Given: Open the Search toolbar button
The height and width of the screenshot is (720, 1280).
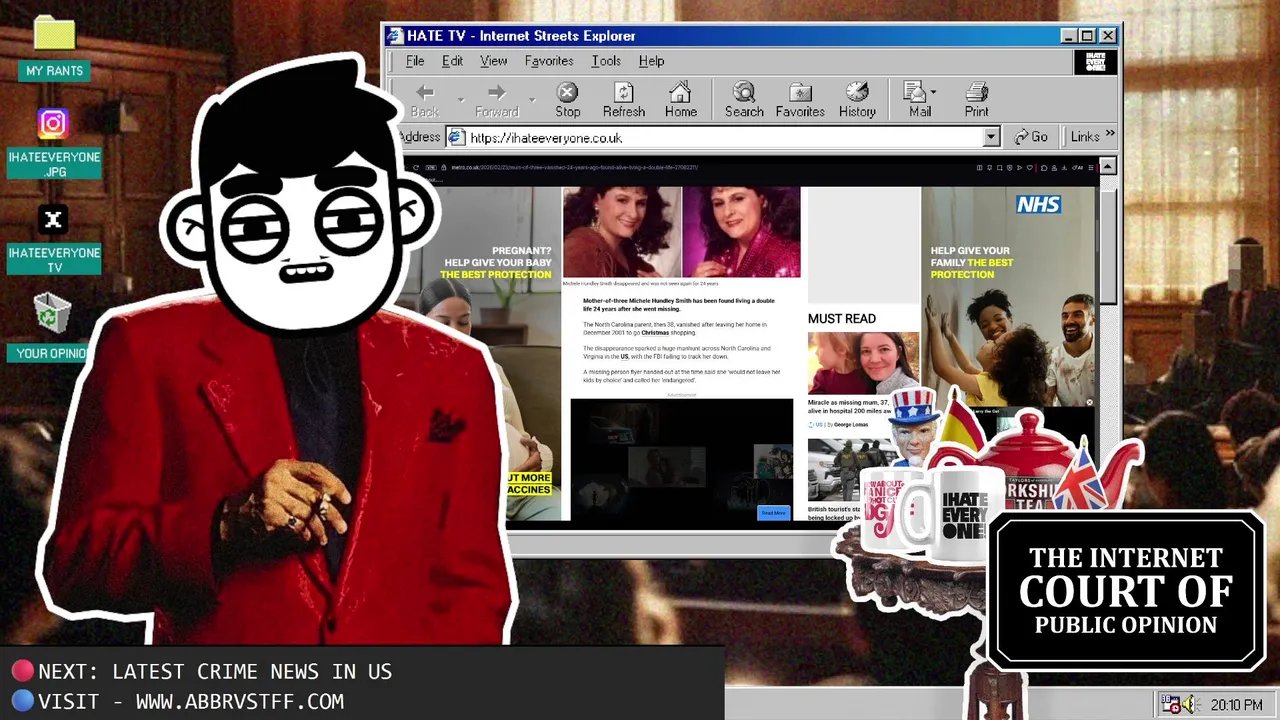Looking at the screenshot, I should click(744, 101).
